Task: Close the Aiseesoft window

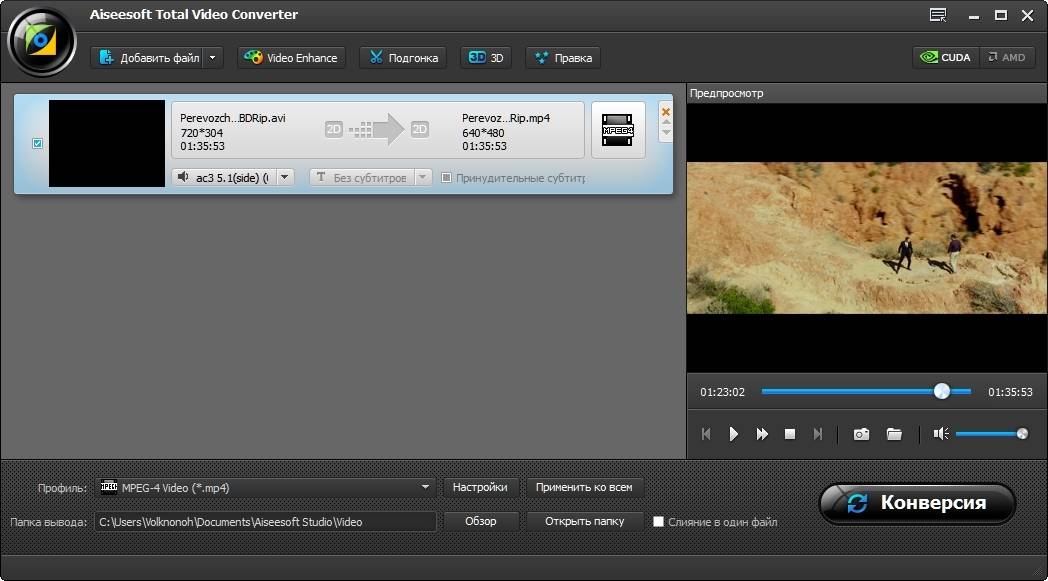Action: coord(1028,15)
